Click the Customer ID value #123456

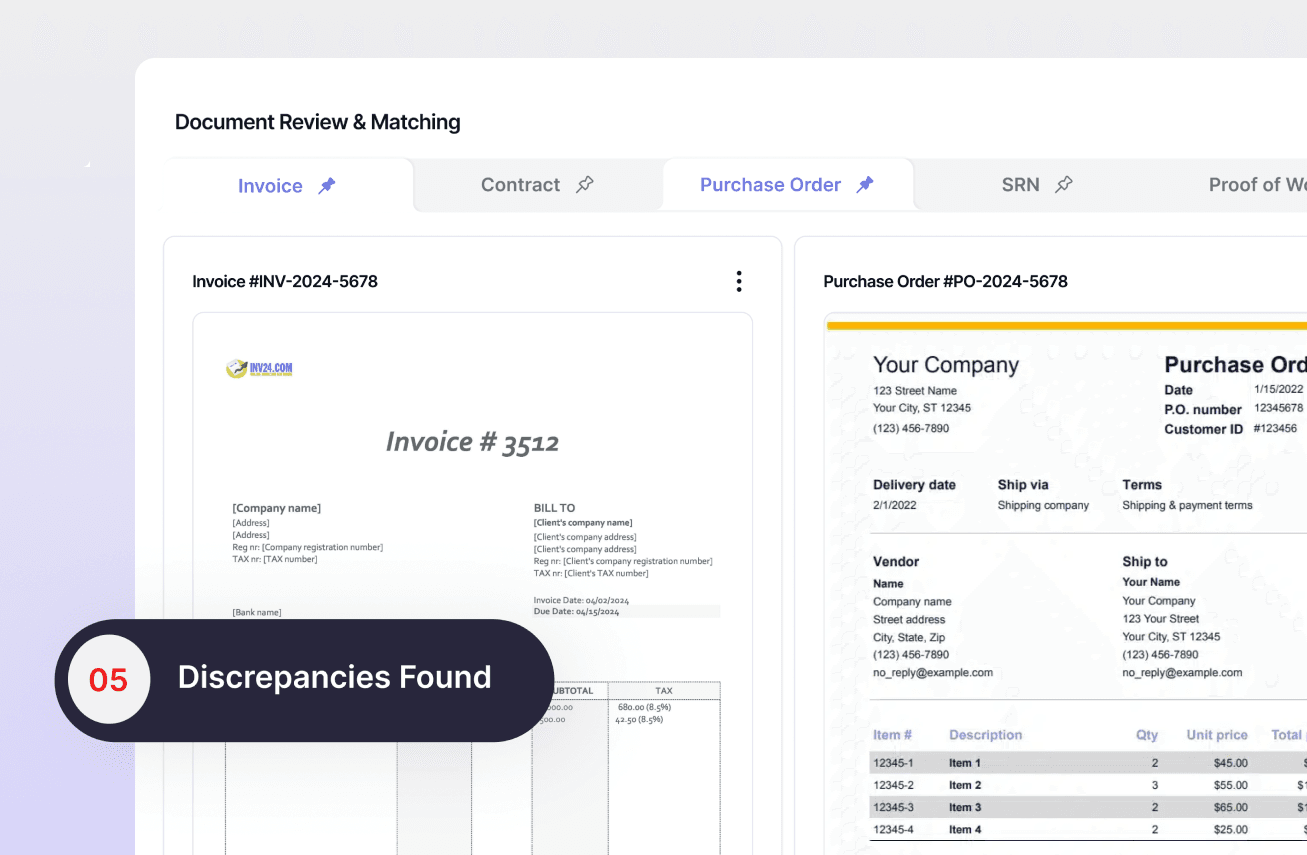coord(1276,428)
